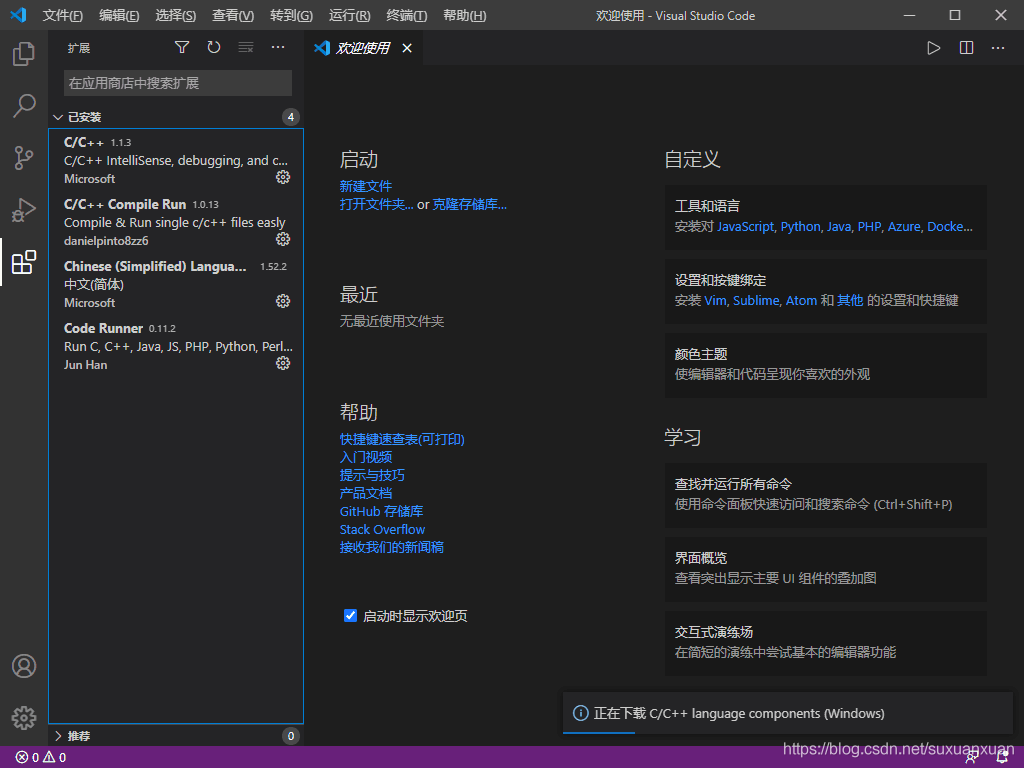Image resolution: width=1024 pixels, height=768 pixels.
Task: Open the Code Runner extension gear
Action: click(283, 363)
